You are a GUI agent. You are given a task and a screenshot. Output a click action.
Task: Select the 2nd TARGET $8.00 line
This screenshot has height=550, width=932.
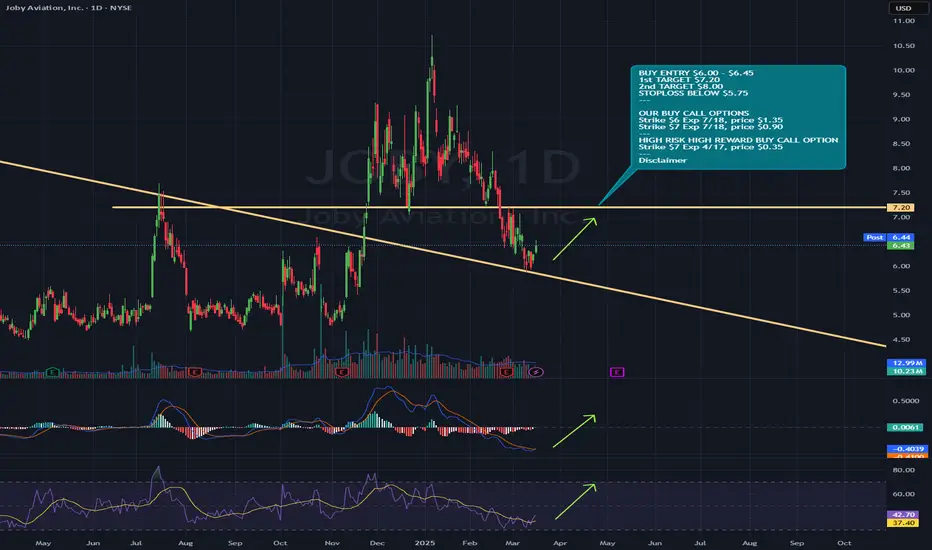[681, 86]
